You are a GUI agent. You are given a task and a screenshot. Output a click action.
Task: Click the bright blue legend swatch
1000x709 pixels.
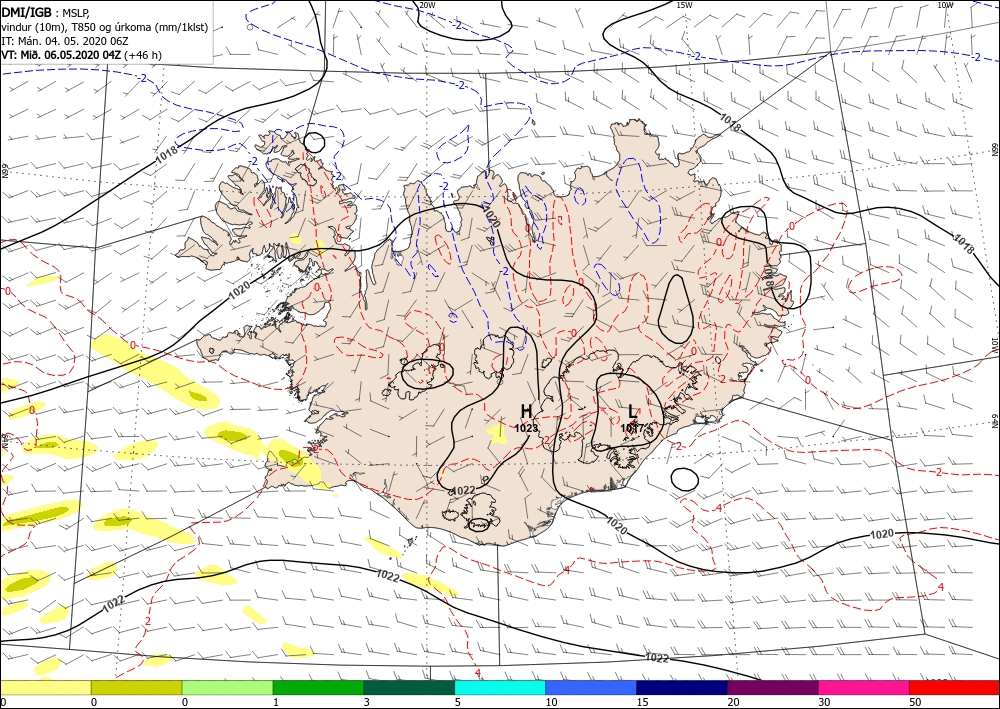[x=591, y=687]
